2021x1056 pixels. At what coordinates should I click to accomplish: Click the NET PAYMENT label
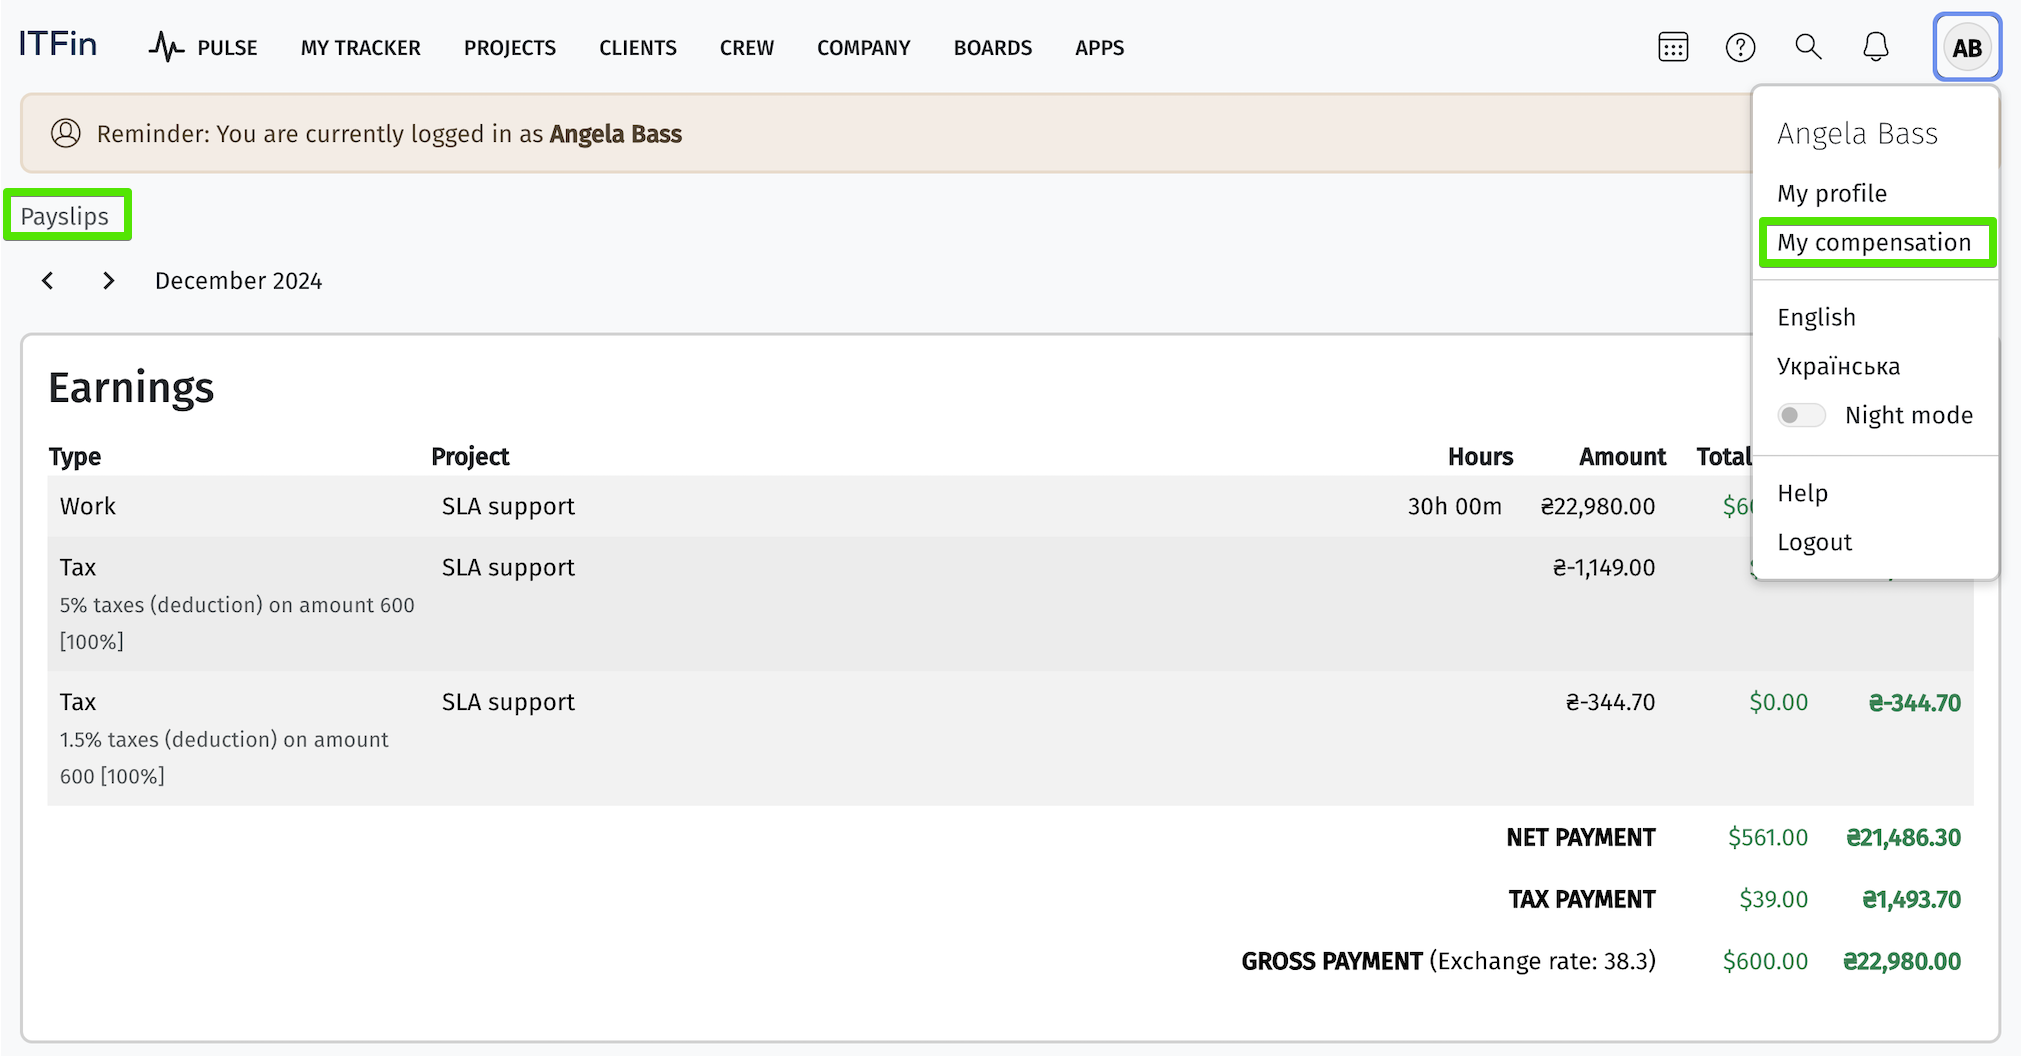click(1581, 837)
